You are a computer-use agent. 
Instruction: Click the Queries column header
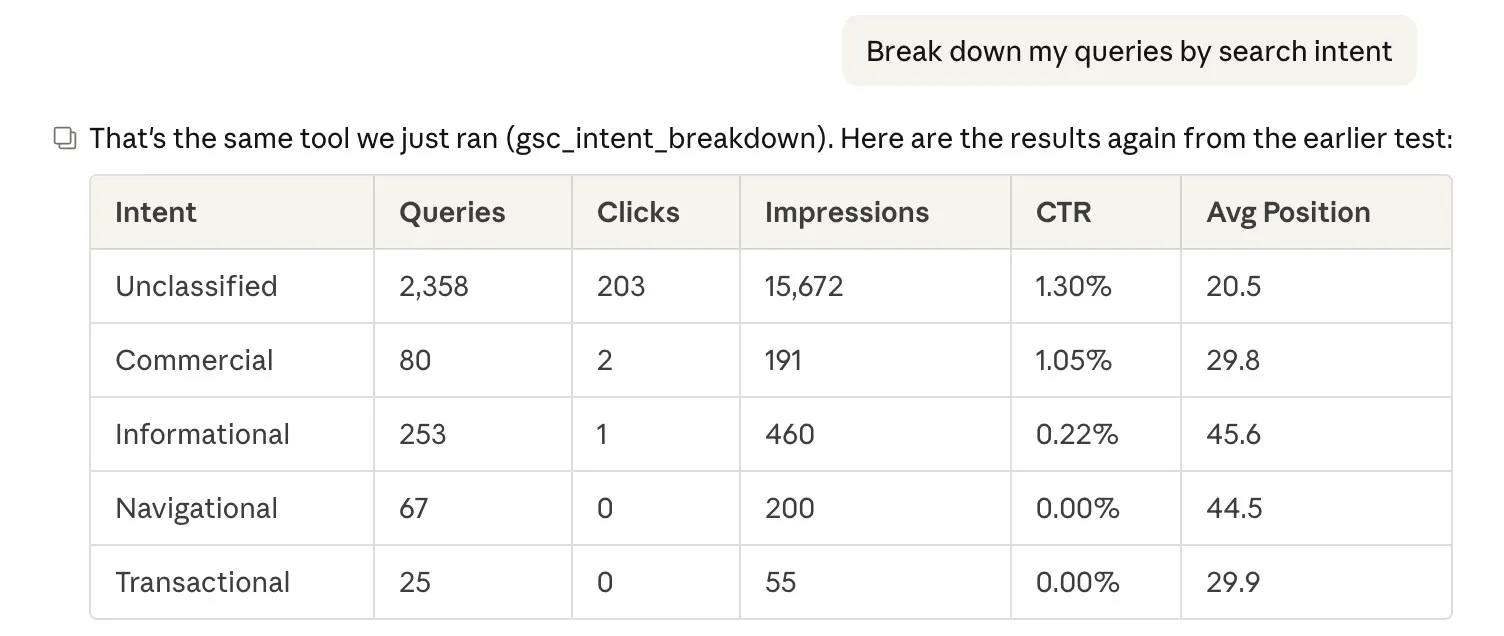(x=452, y=212)
